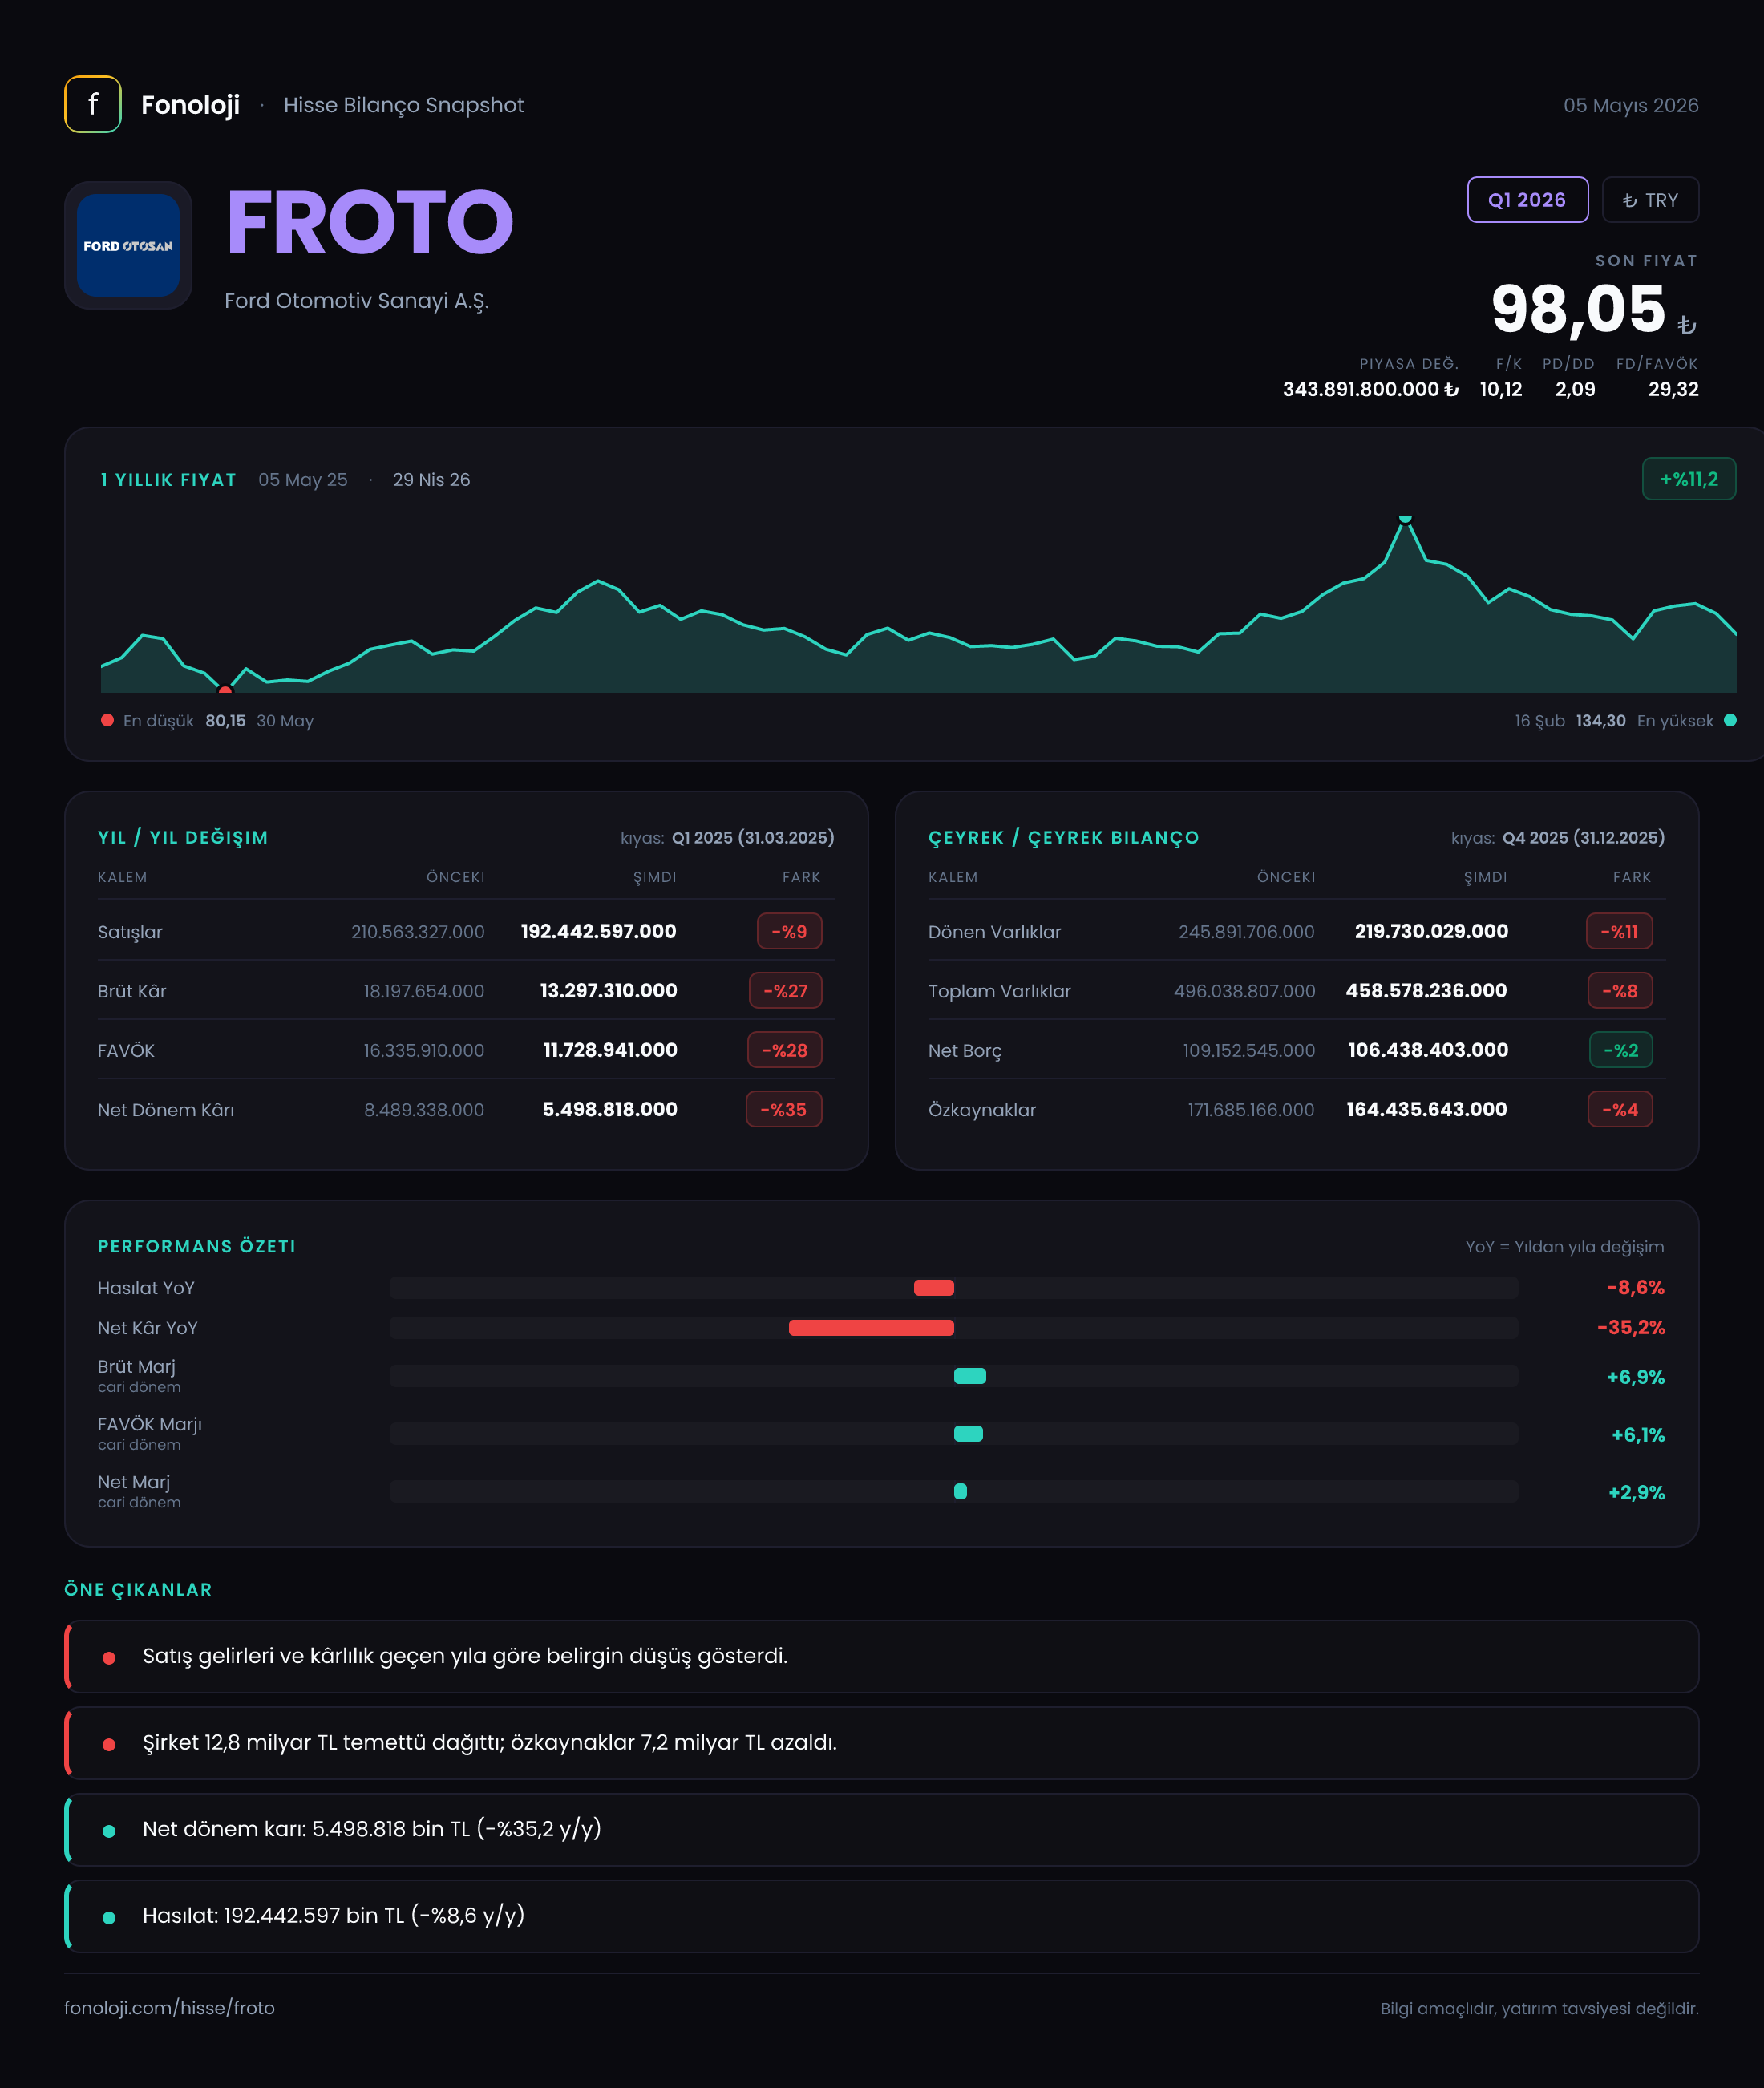This screenshot has width=1764, height=2088.
Task: Click the Q4 2025 (31.12.2025) comparison label
Action: pos(1584,837)
